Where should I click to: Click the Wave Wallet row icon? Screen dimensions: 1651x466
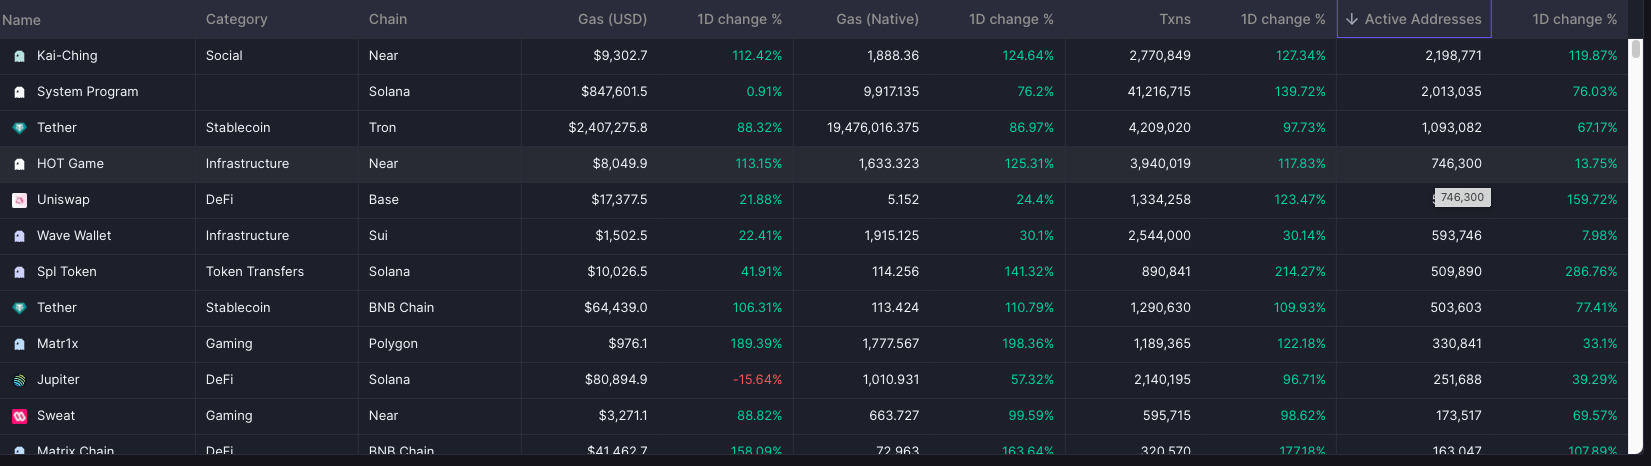tap(19, 236)
